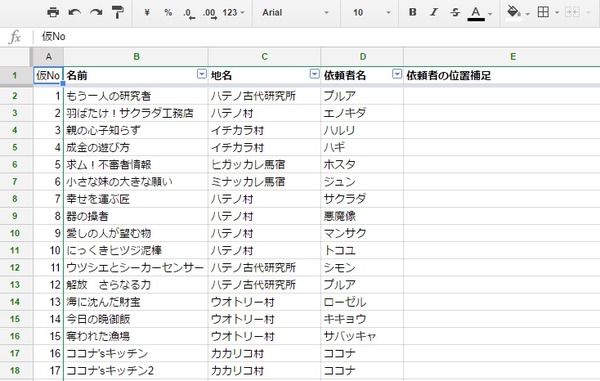
Task: Open the fill color picker
Action: click(x=517, y=13)
